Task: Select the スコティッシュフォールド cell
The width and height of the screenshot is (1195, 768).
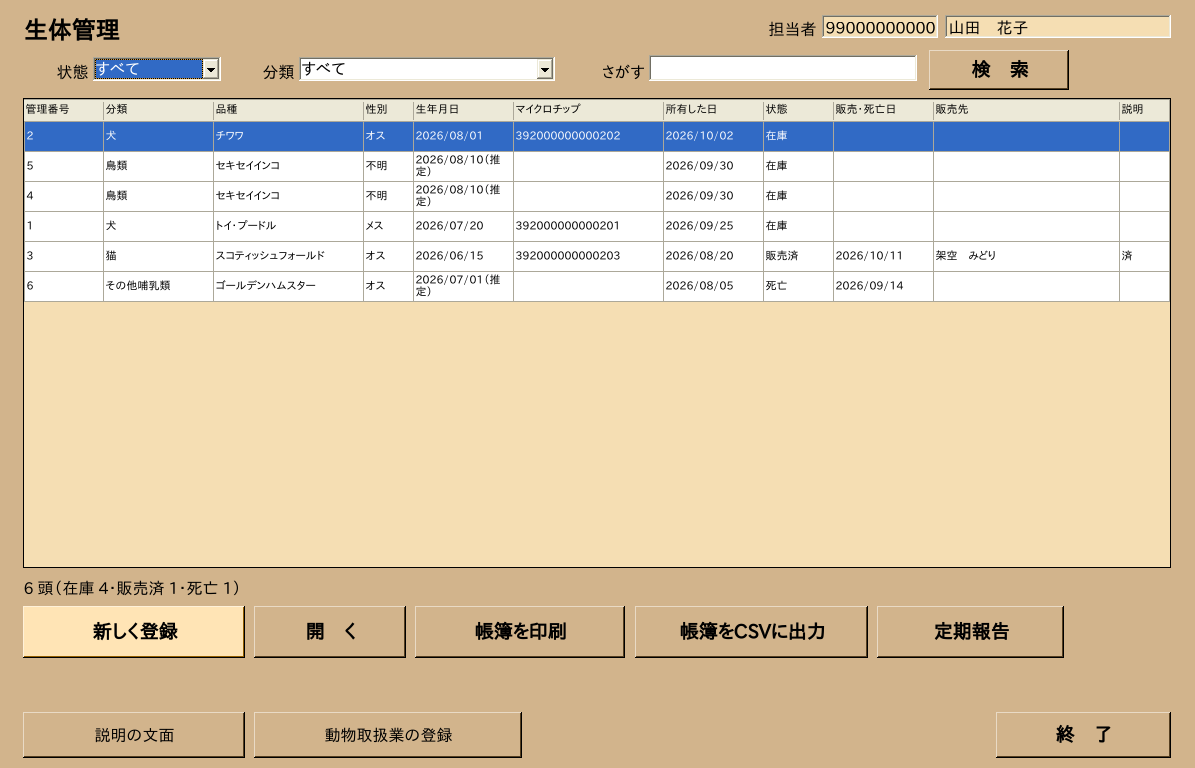Action: coord(288,256)
